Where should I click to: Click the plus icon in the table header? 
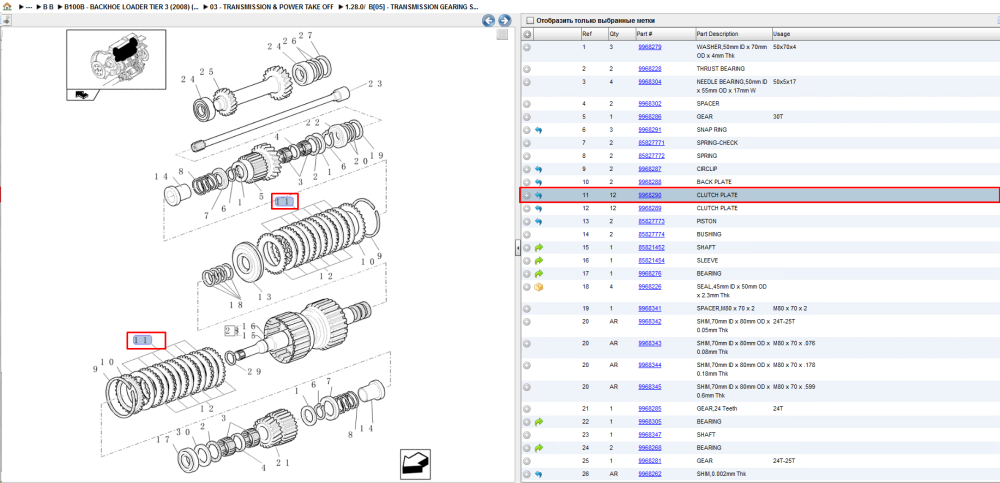(527, 34)
